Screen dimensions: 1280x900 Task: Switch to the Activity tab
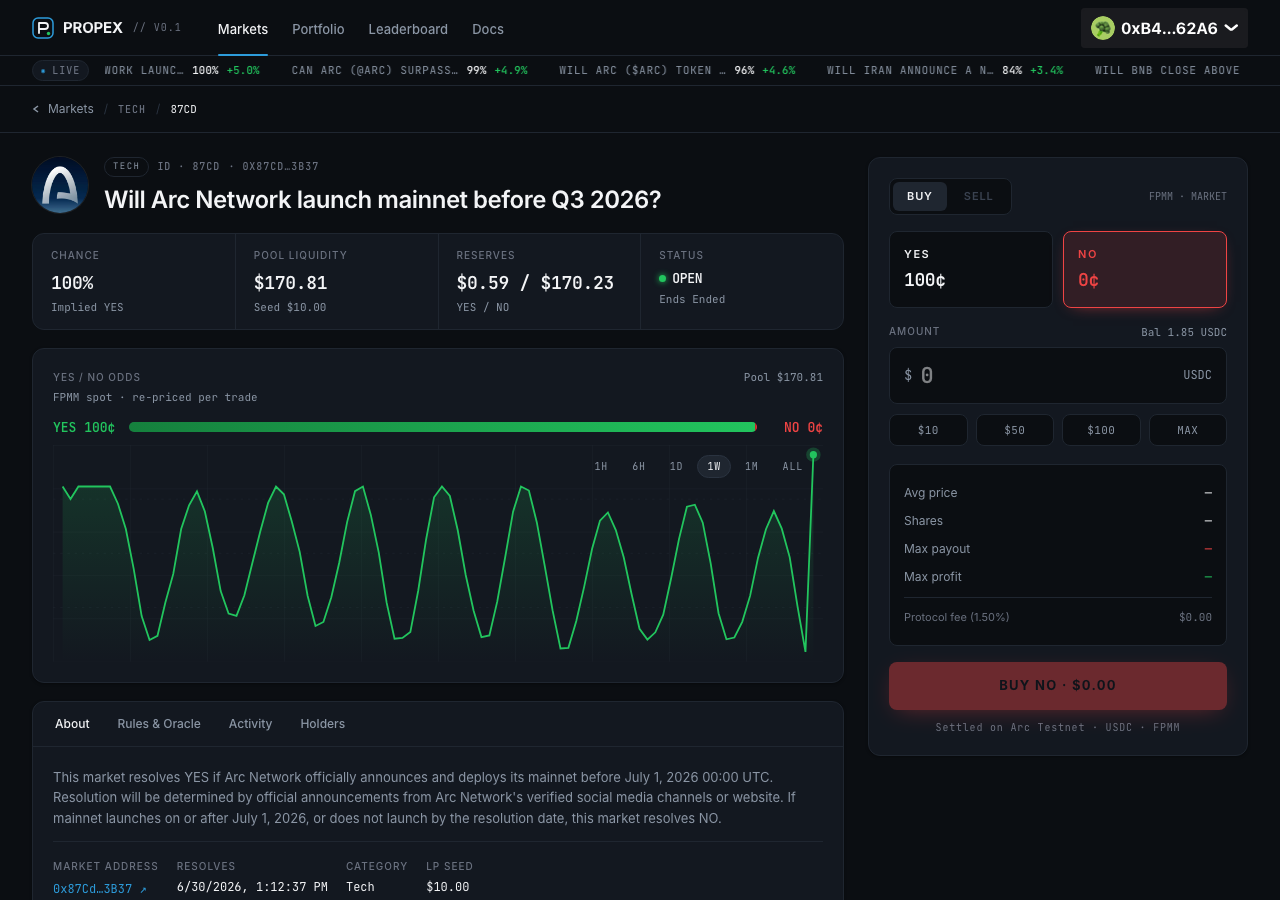tap(250, 724)
